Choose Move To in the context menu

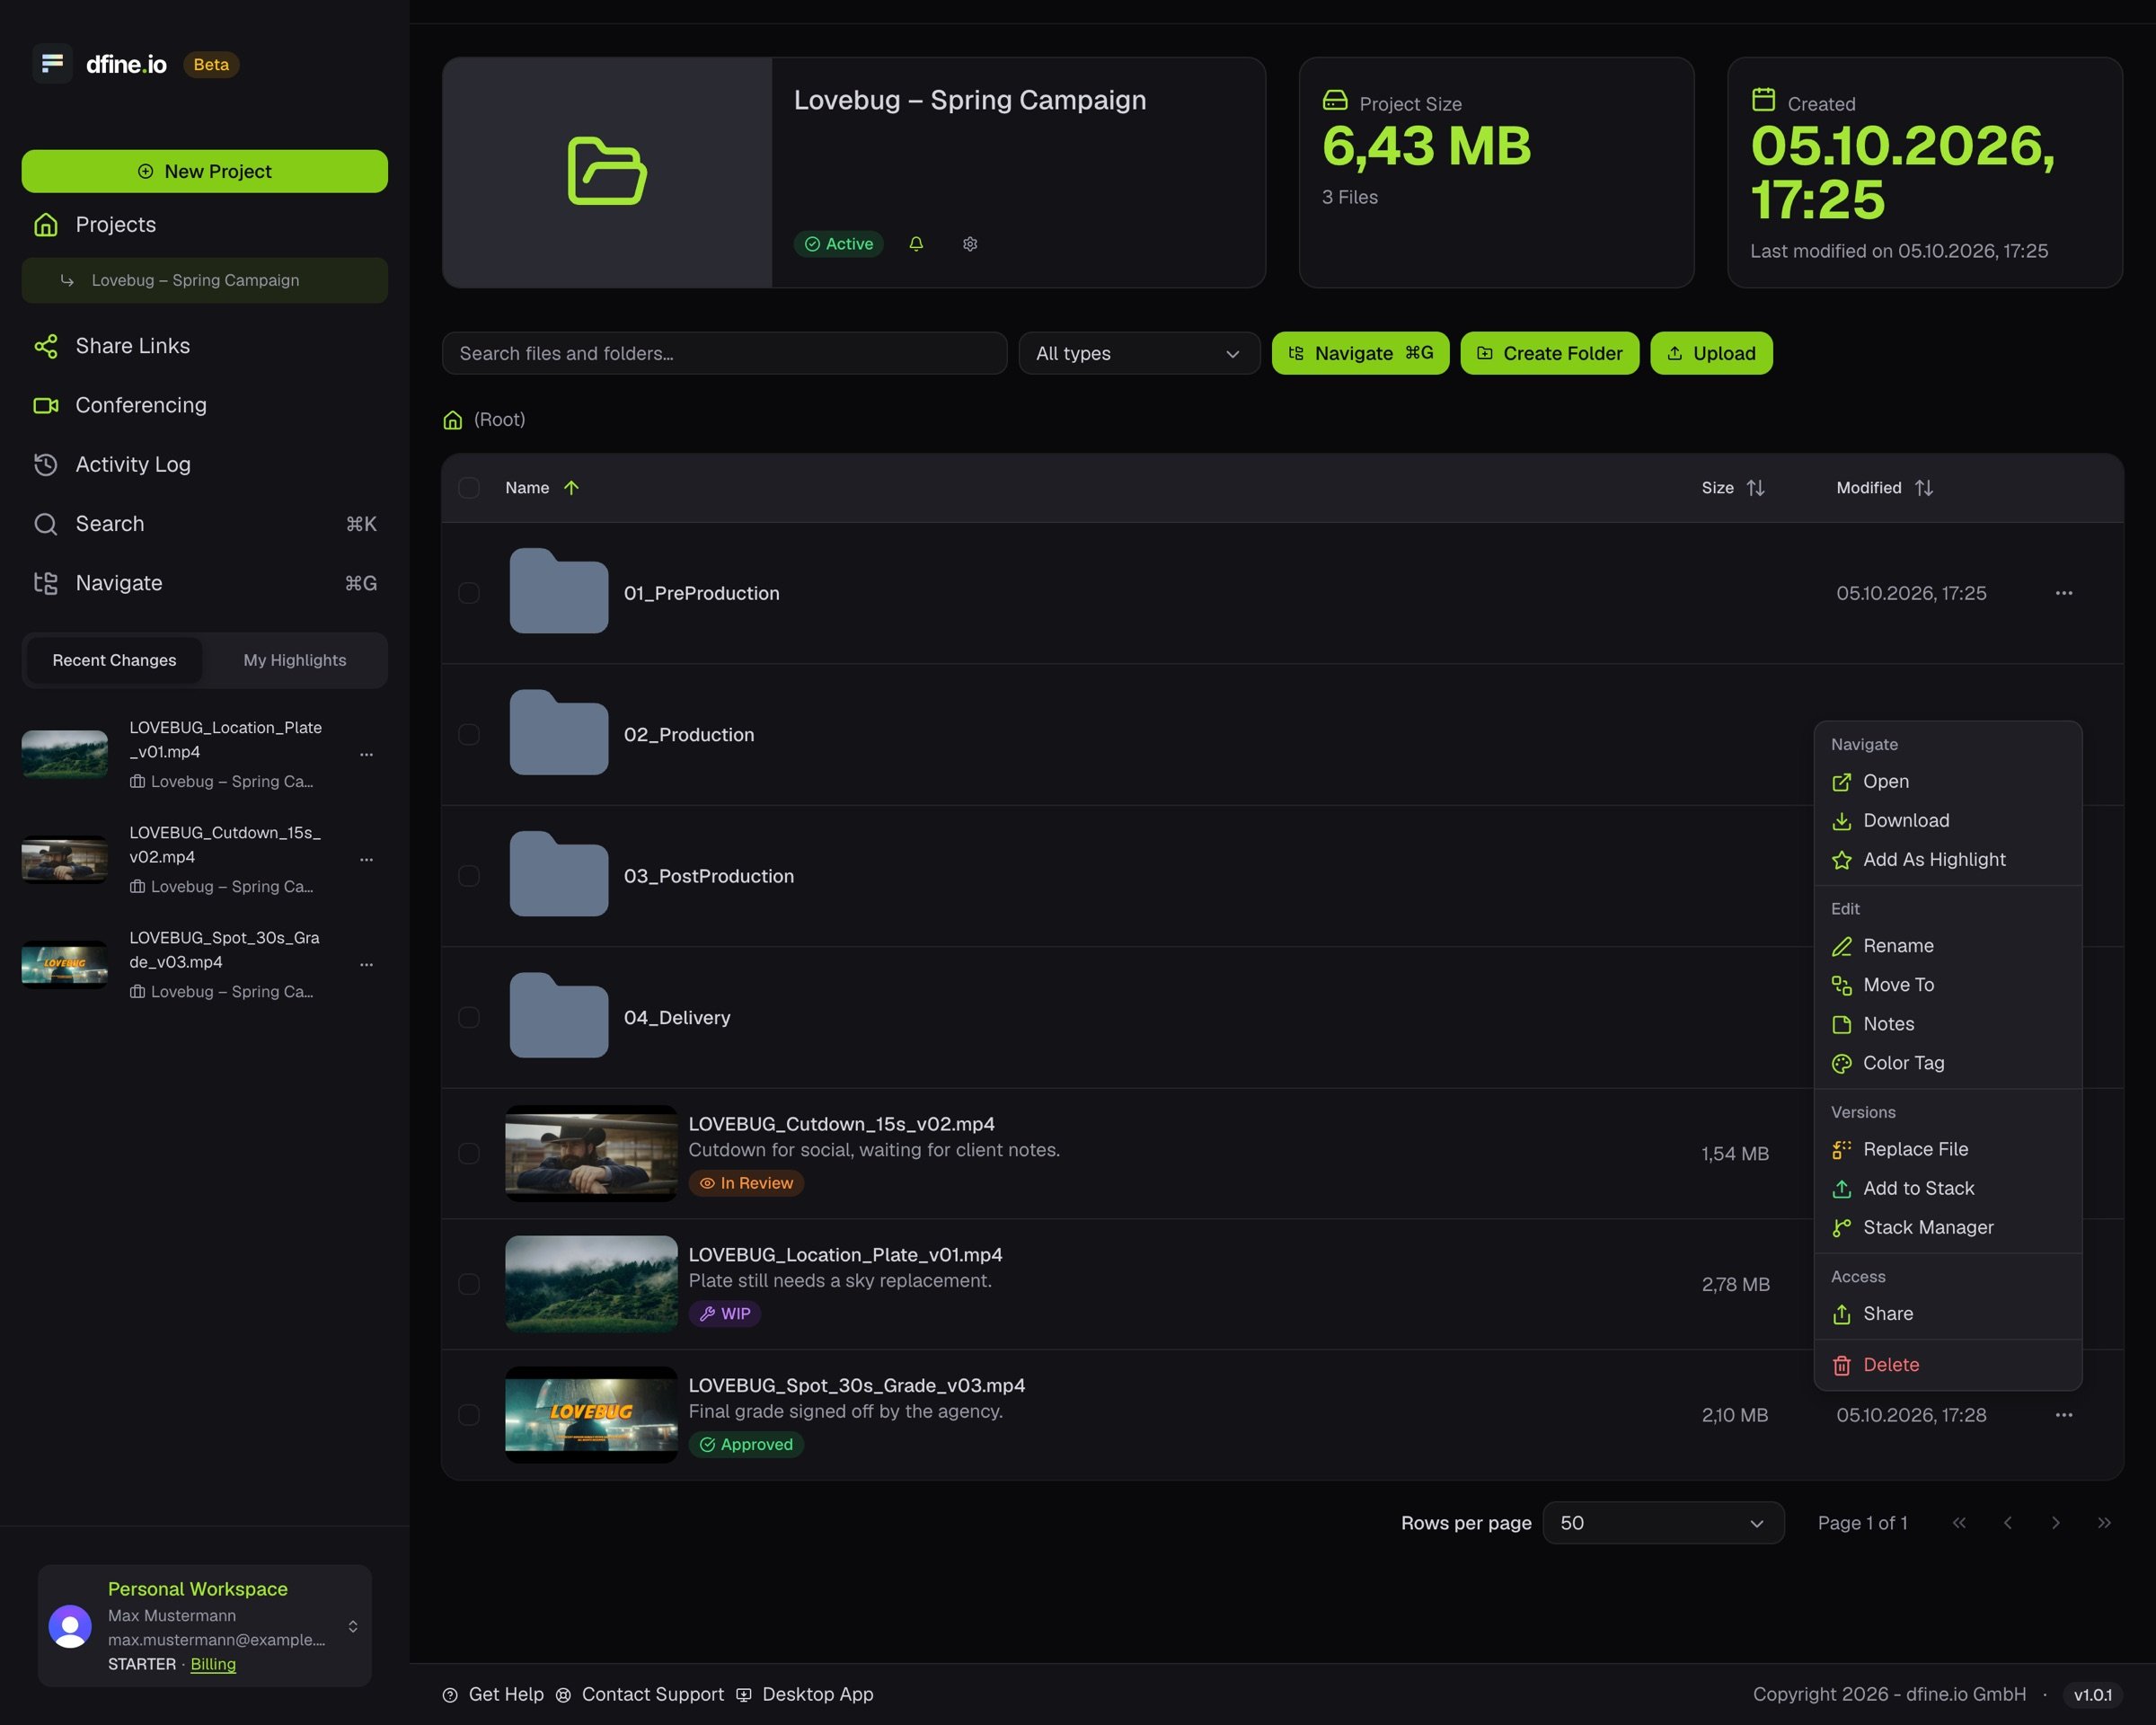pos(1947,985)
